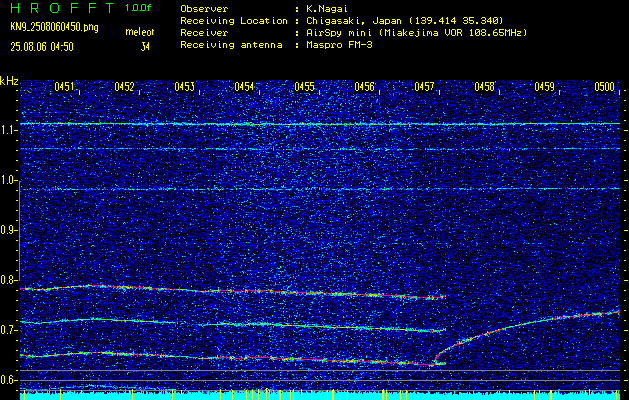The height and width of the screenshot is (400, 629).
Task: Click the 0.6 kHz frequency axis label
Action: coord(9,380)
